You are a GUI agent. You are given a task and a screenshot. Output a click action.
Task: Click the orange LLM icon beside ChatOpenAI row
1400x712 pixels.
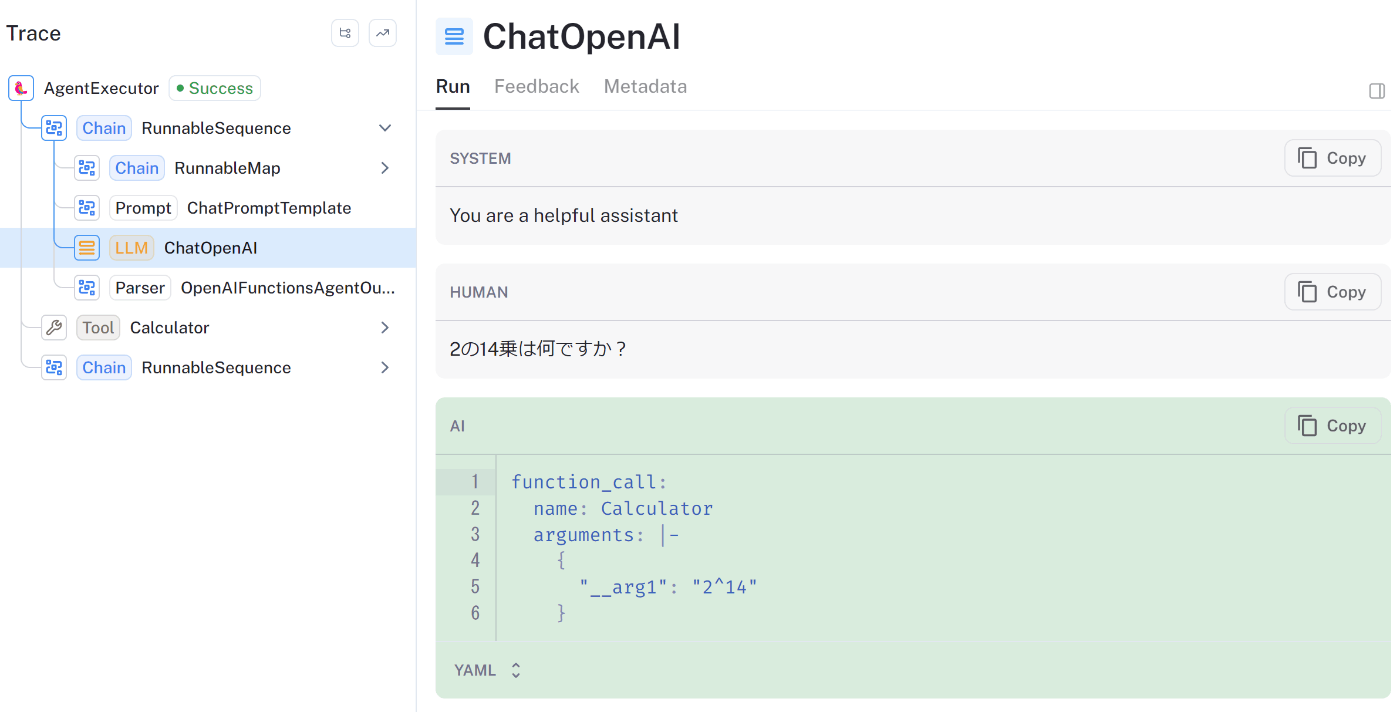coord(87,248)
